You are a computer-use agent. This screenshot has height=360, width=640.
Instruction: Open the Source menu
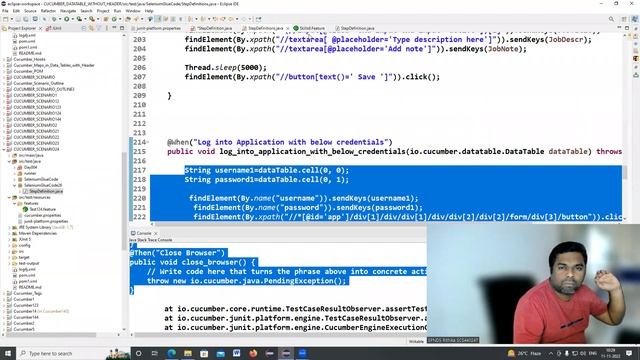[x=30, y=11]
